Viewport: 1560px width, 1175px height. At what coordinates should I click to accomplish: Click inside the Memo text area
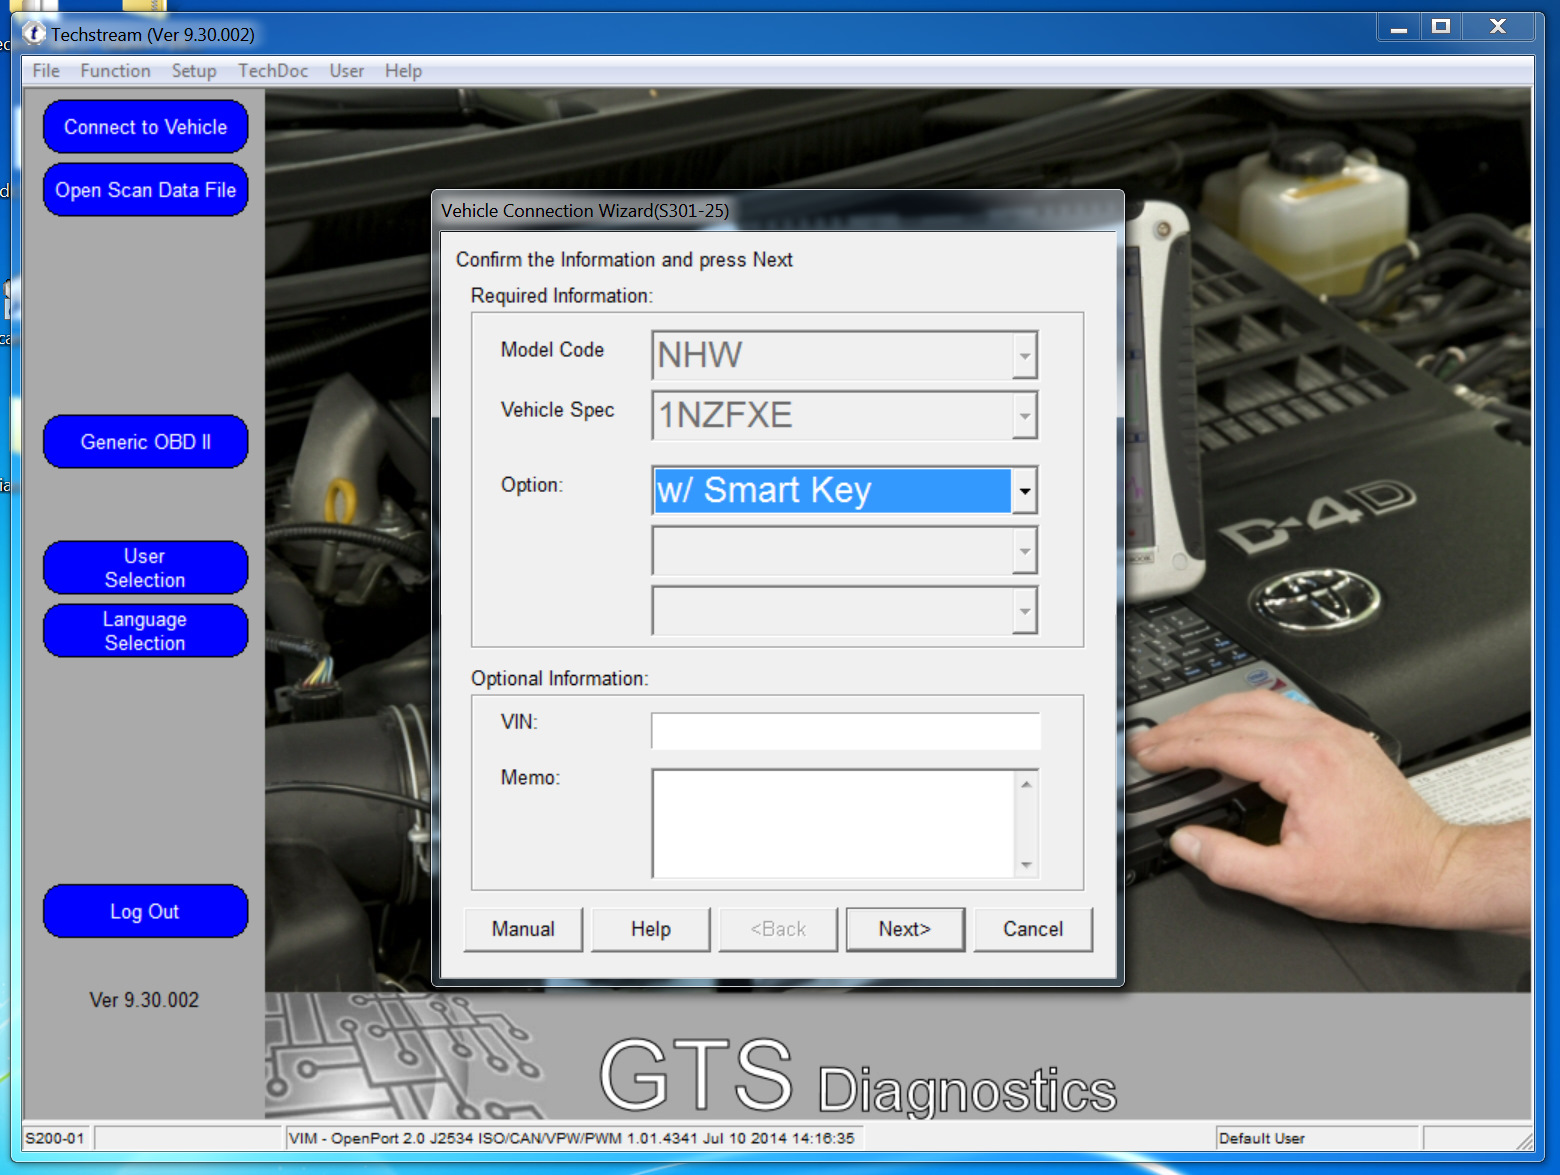(833, 824)
